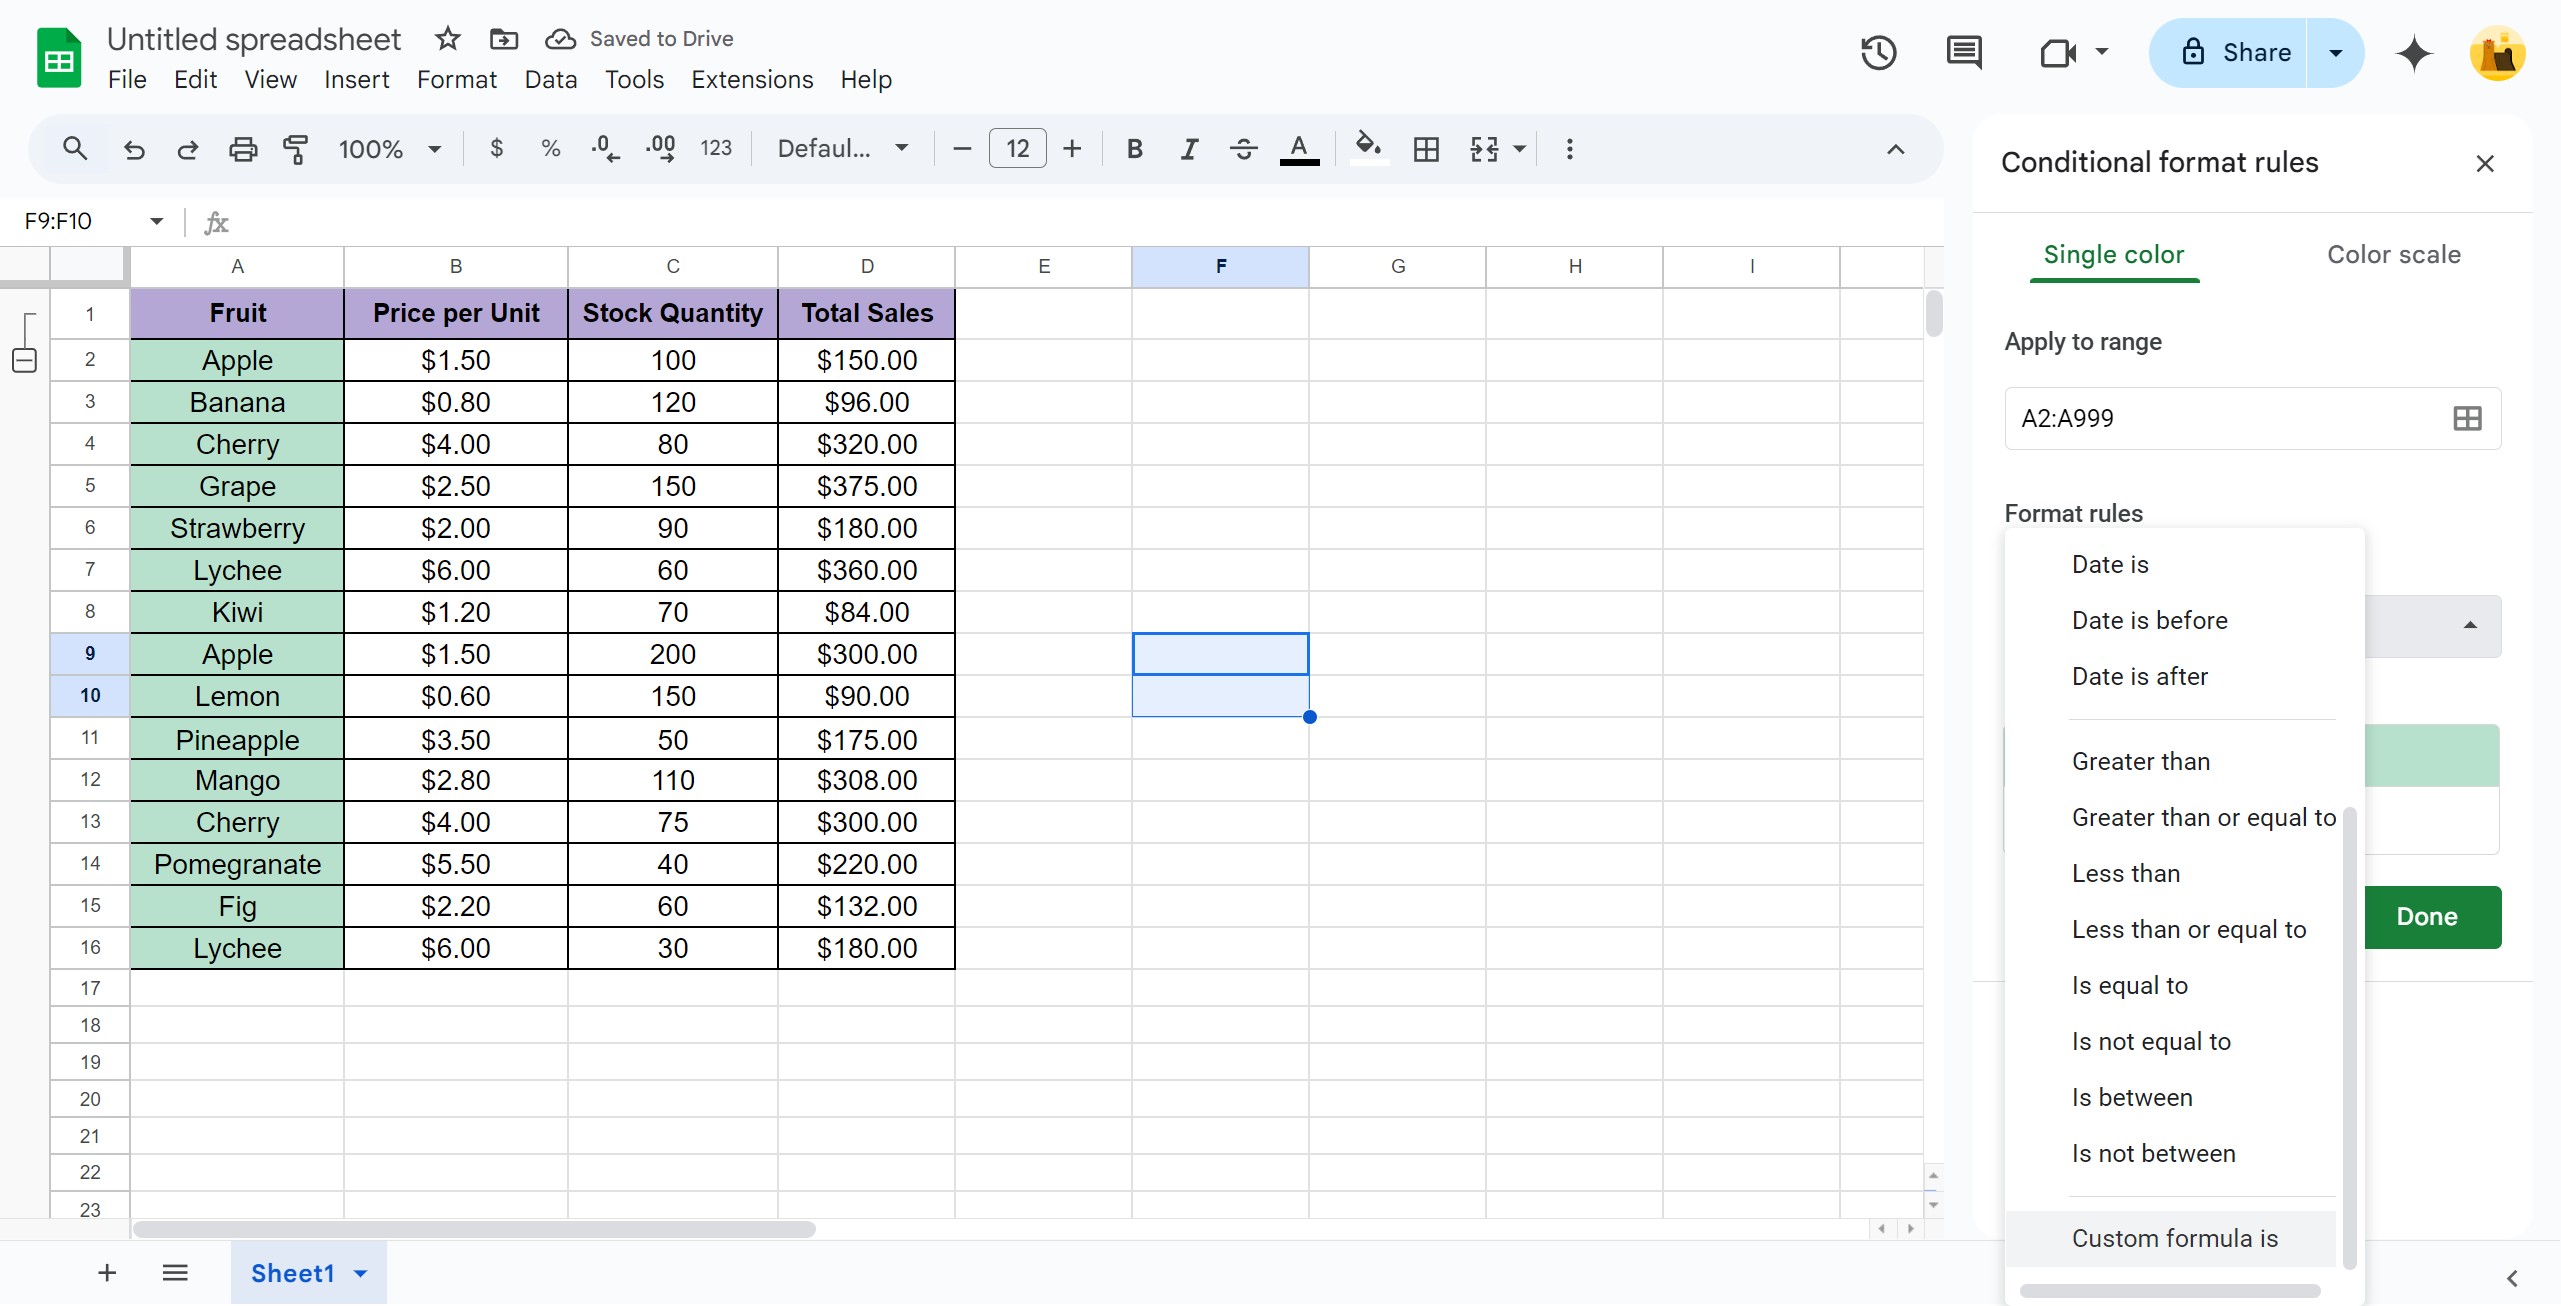The width and height of the screenshot is (2561, 1306).
Task: Open the all sheets list
Action: pos(175,1273)
